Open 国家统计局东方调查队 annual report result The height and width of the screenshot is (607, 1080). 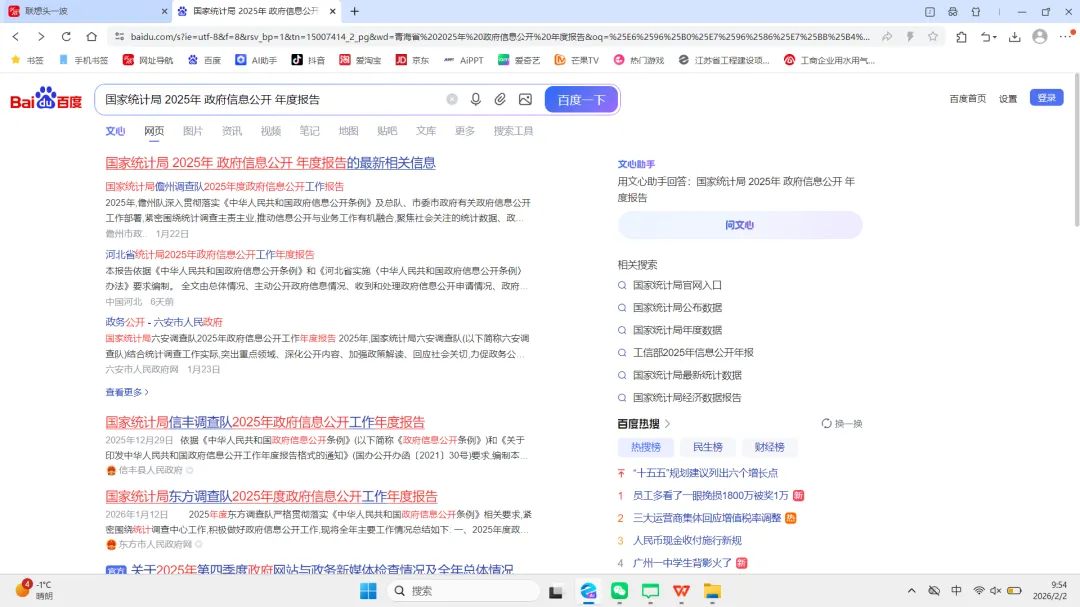tap(271, 496)
